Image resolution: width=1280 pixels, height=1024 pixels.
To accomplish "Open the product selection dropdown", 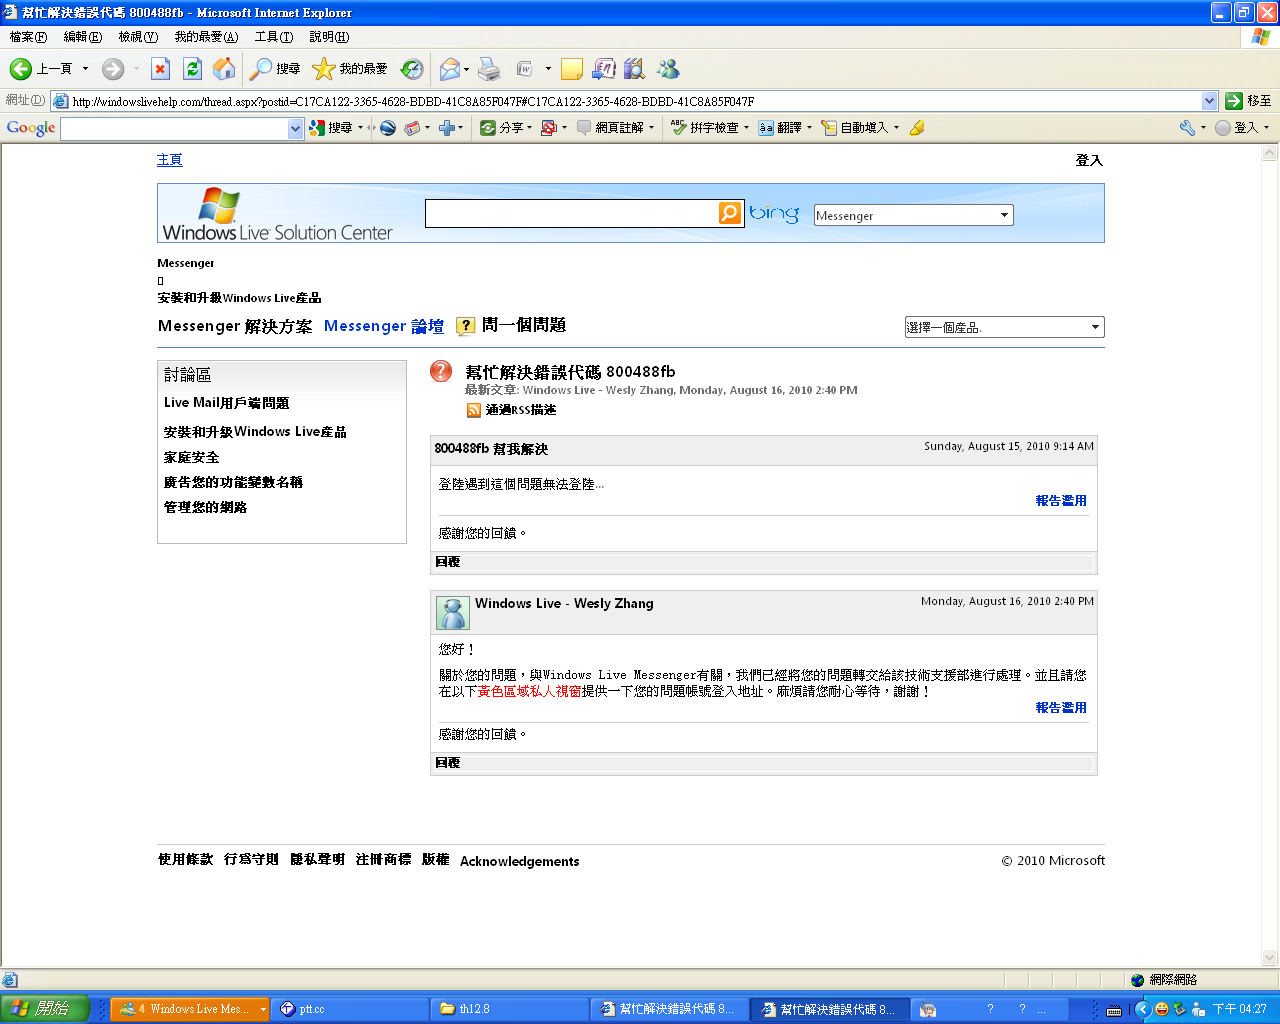I will (x=1095, y=327).
